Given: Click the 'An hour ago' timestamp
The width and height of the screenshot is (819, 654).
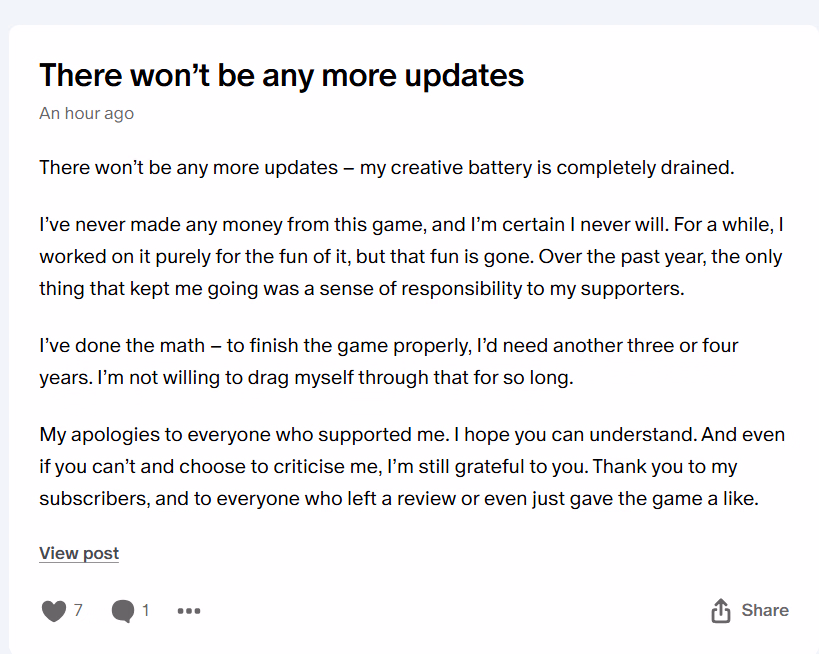Looking at the screenshot, I should tap(87, 113).
